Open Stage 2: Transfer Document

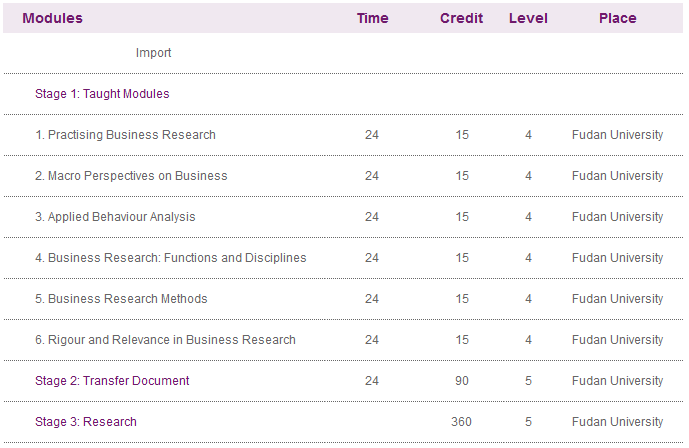[112, 381]
